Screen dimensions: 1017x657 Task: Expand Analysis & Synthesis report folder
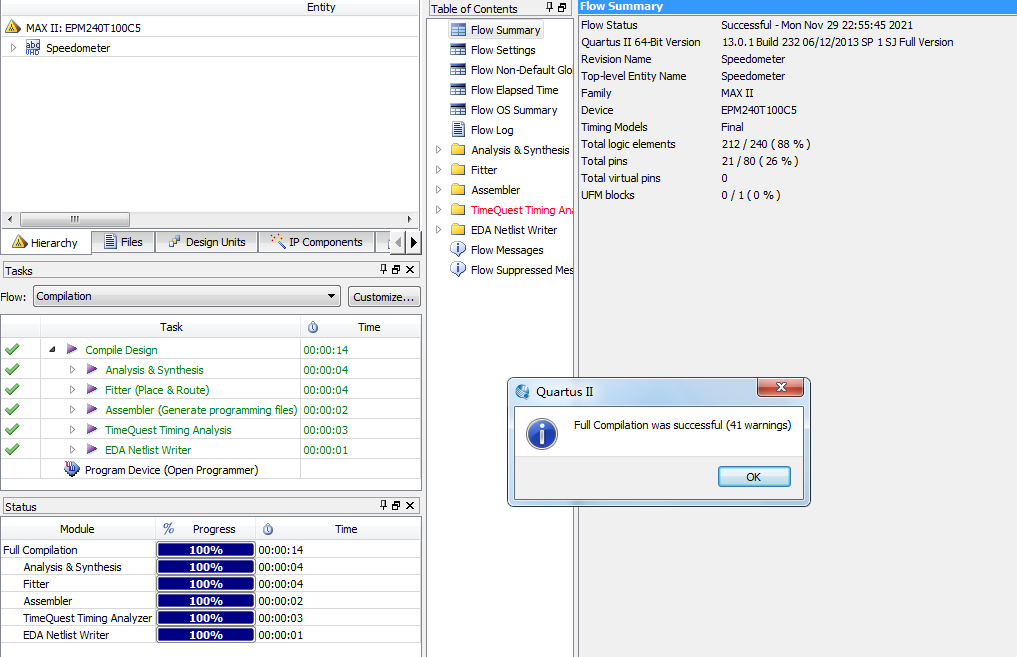438,150
